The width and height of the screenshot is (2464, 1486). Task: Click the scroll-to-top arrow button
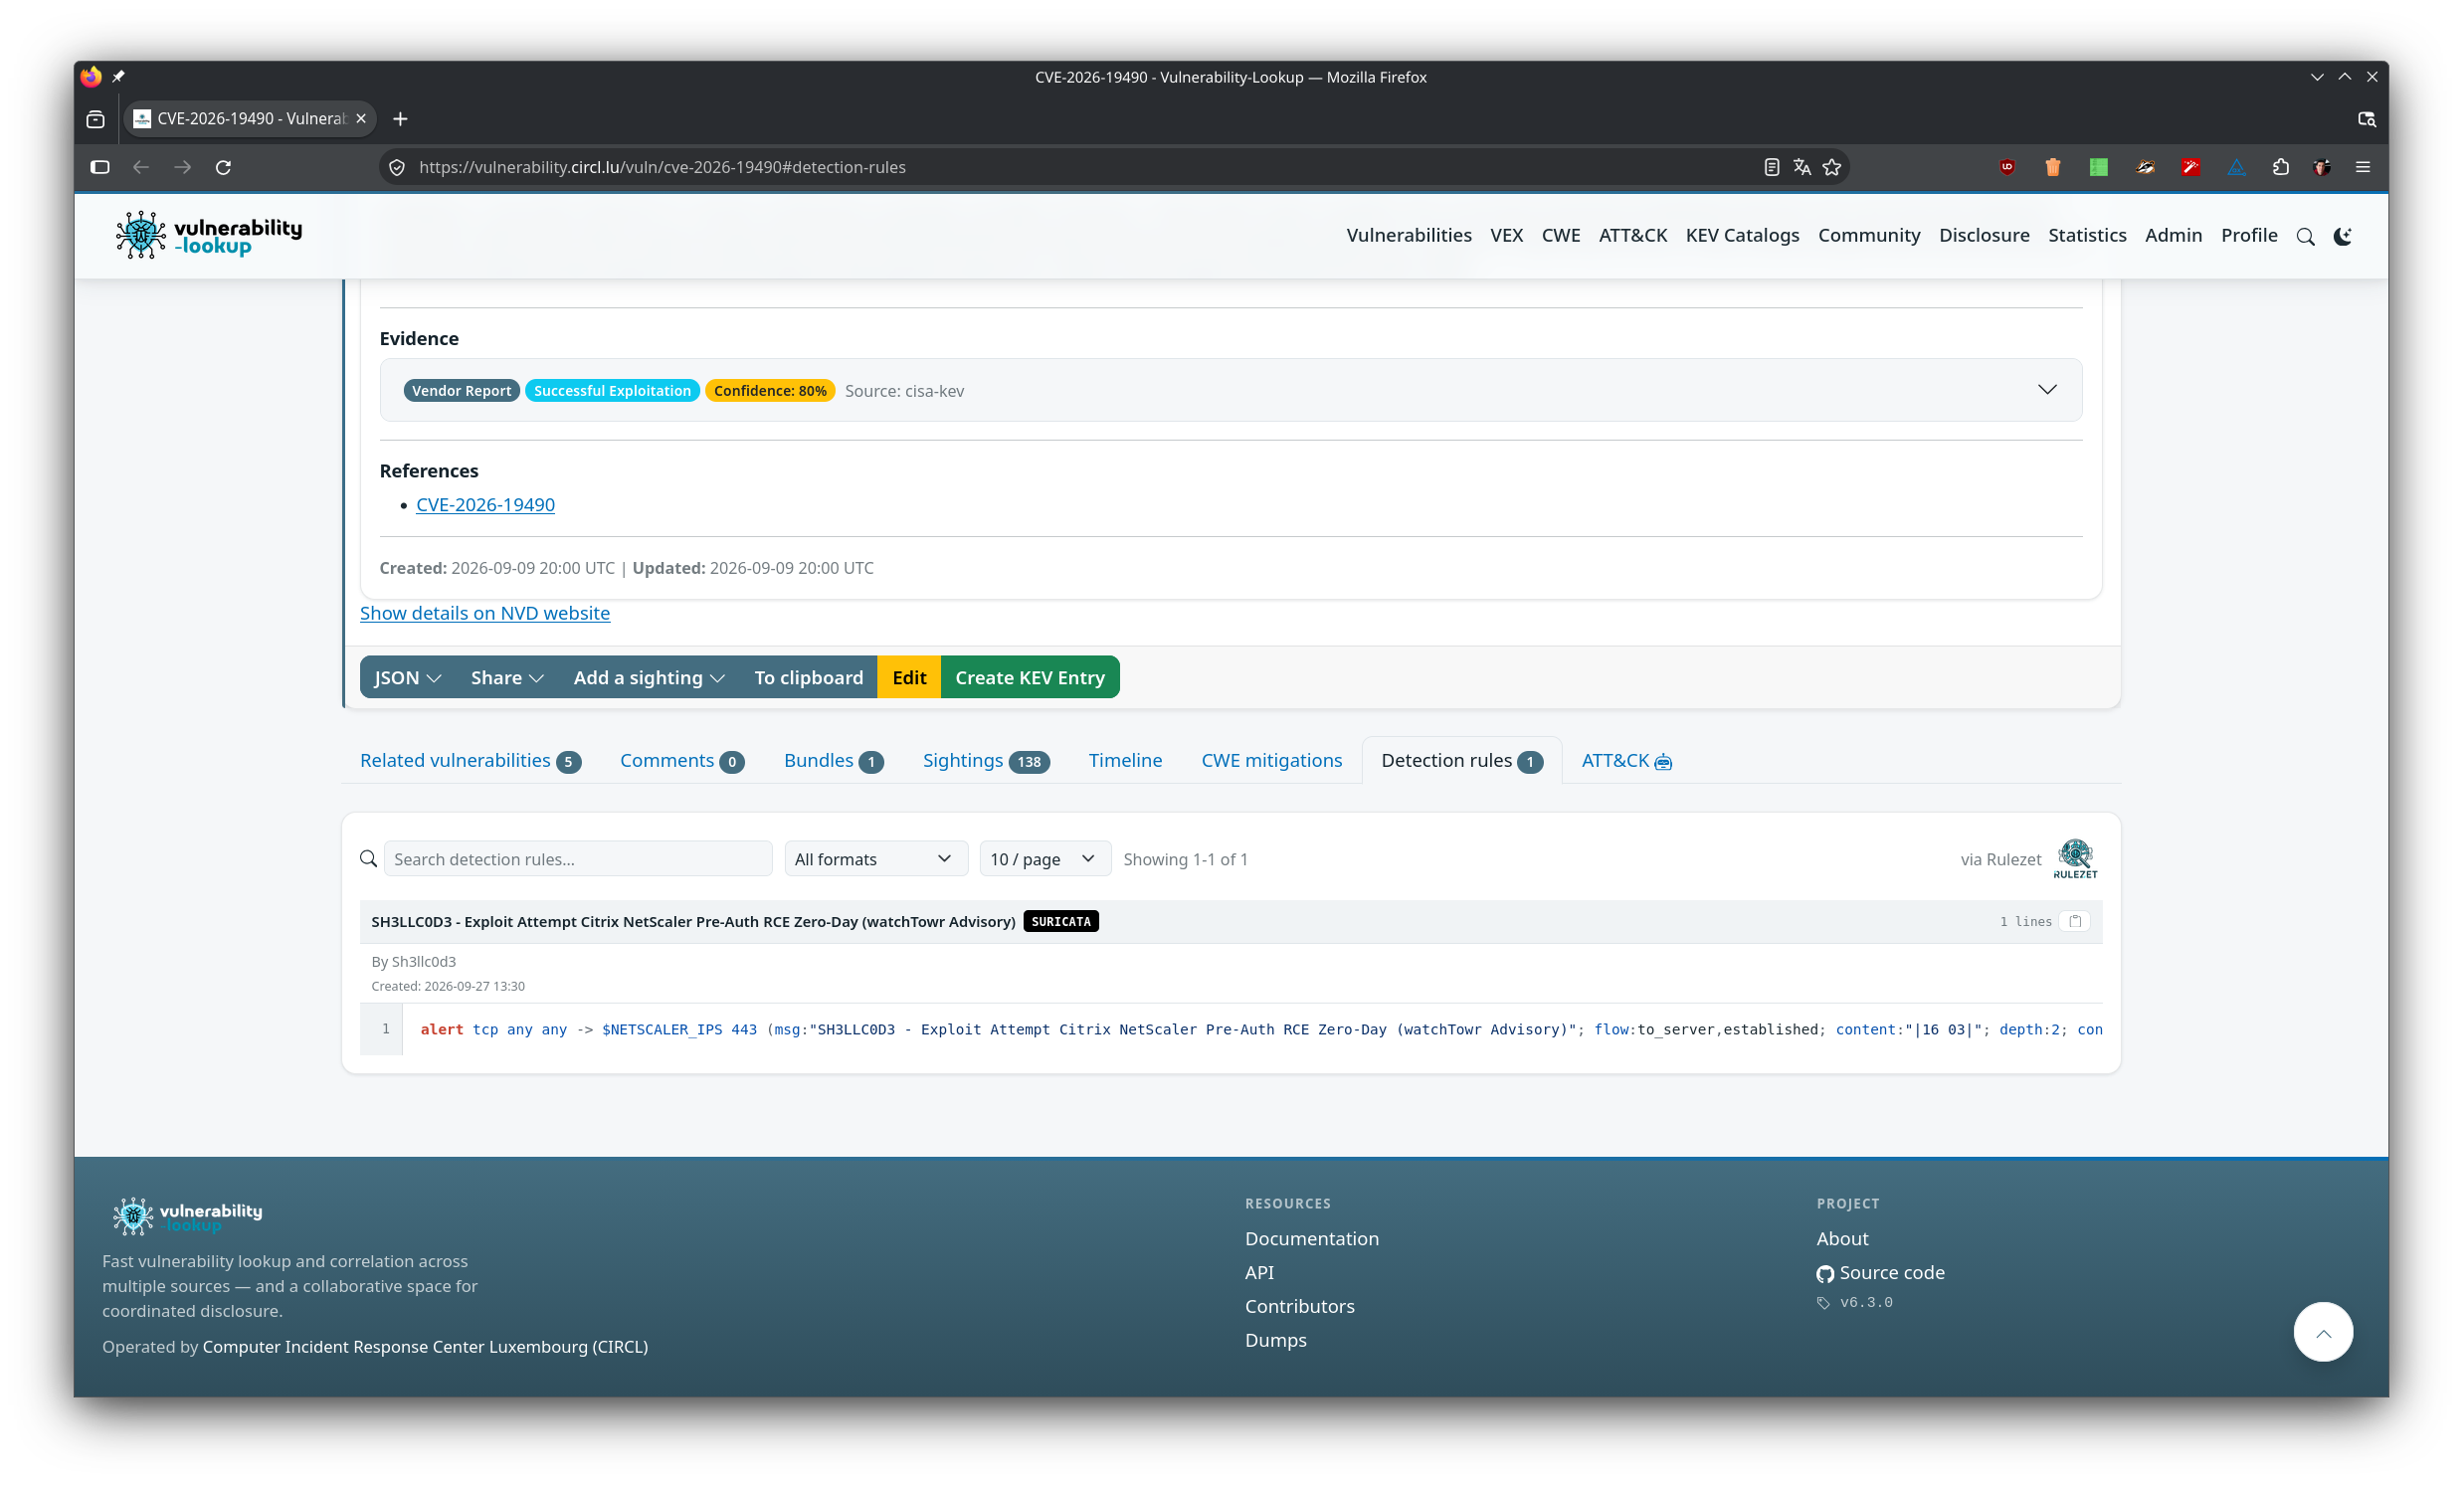pyautogui.click(x=2323, y=1332)
